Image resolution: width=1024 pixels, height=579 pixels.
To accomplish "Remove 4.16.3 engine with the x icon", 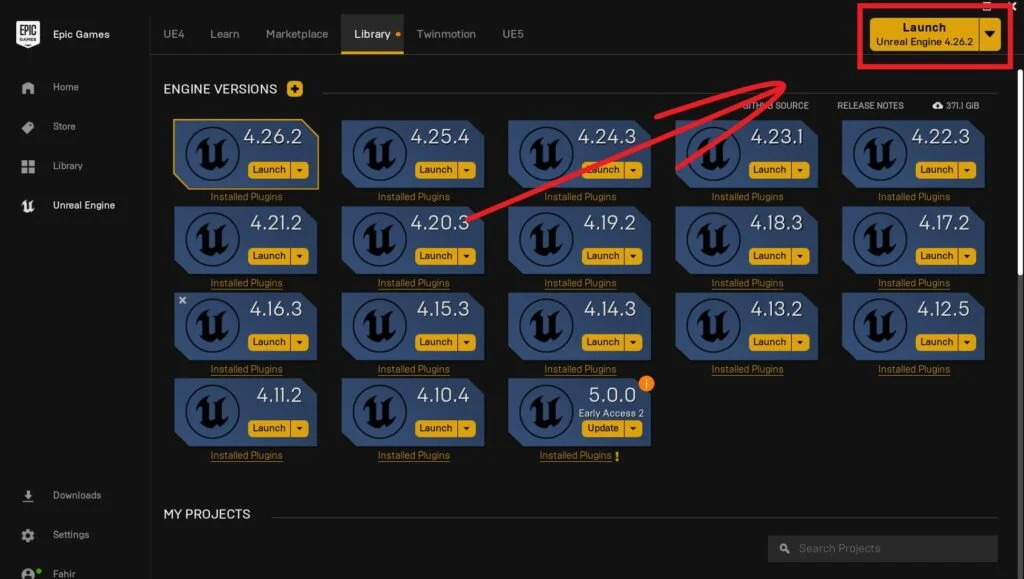I will pos(183,300).
